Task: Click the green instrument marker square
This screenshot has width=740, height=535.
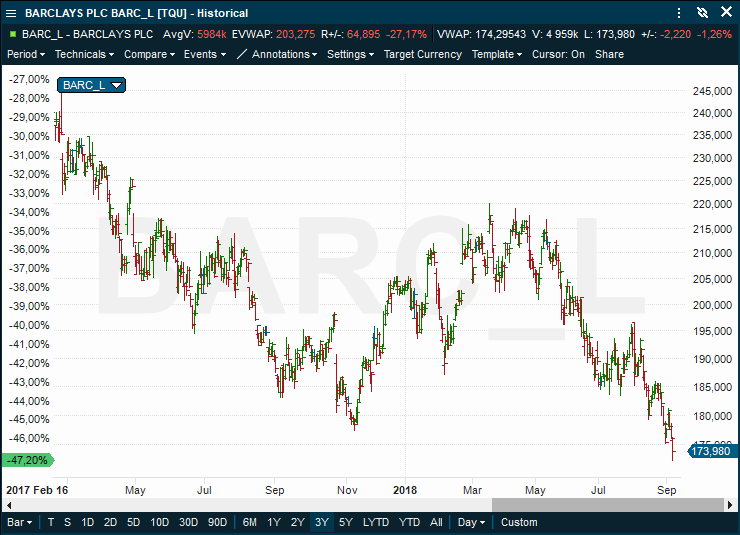Action: point(13,34)
